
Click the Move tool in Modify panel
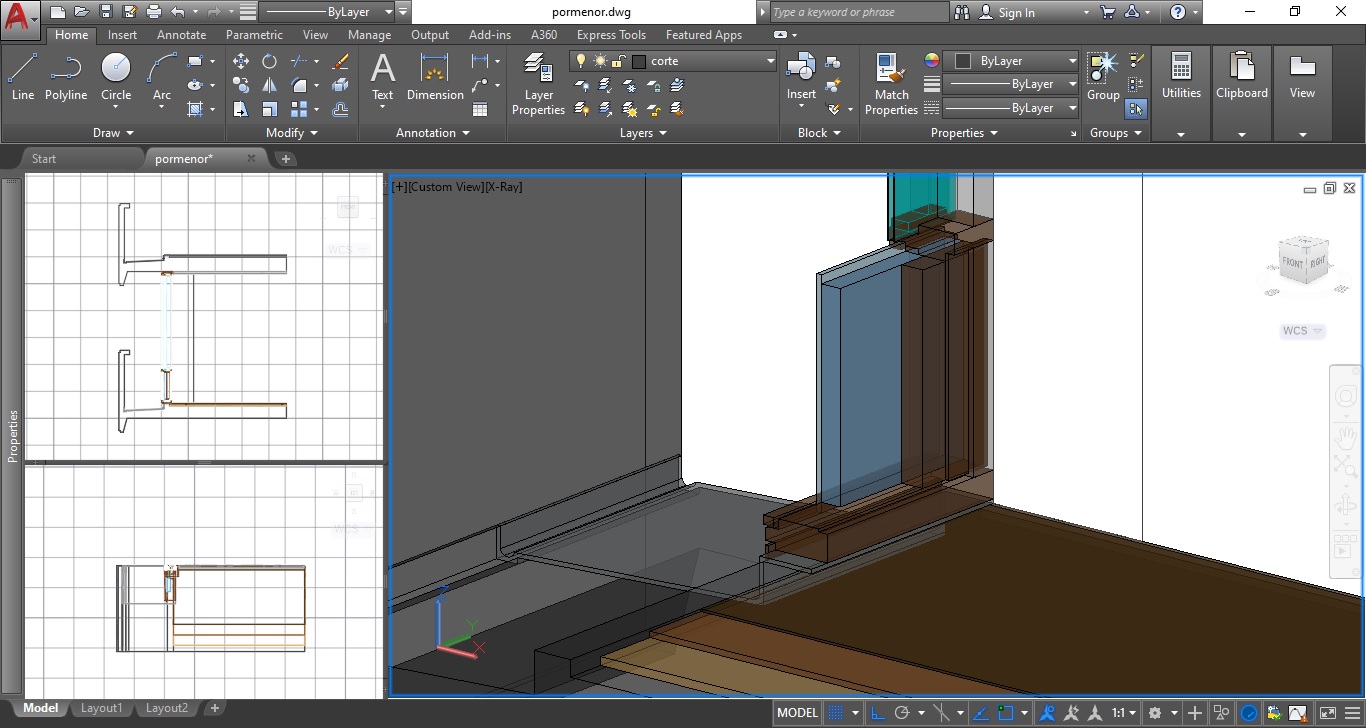241,61
